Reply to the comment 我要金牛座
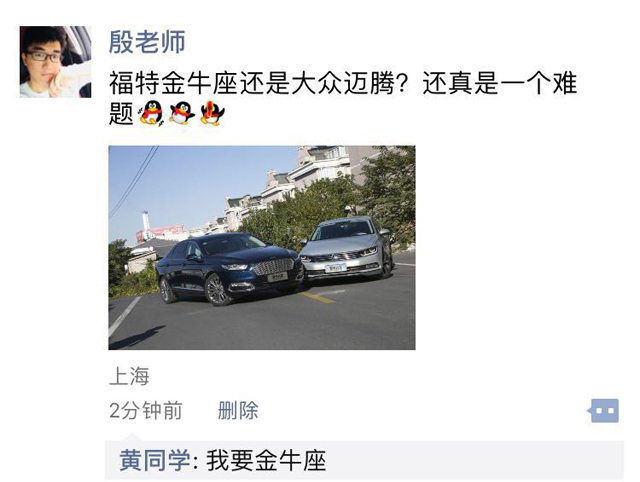The width and height of the screenshot is (640, 482). 266,460
